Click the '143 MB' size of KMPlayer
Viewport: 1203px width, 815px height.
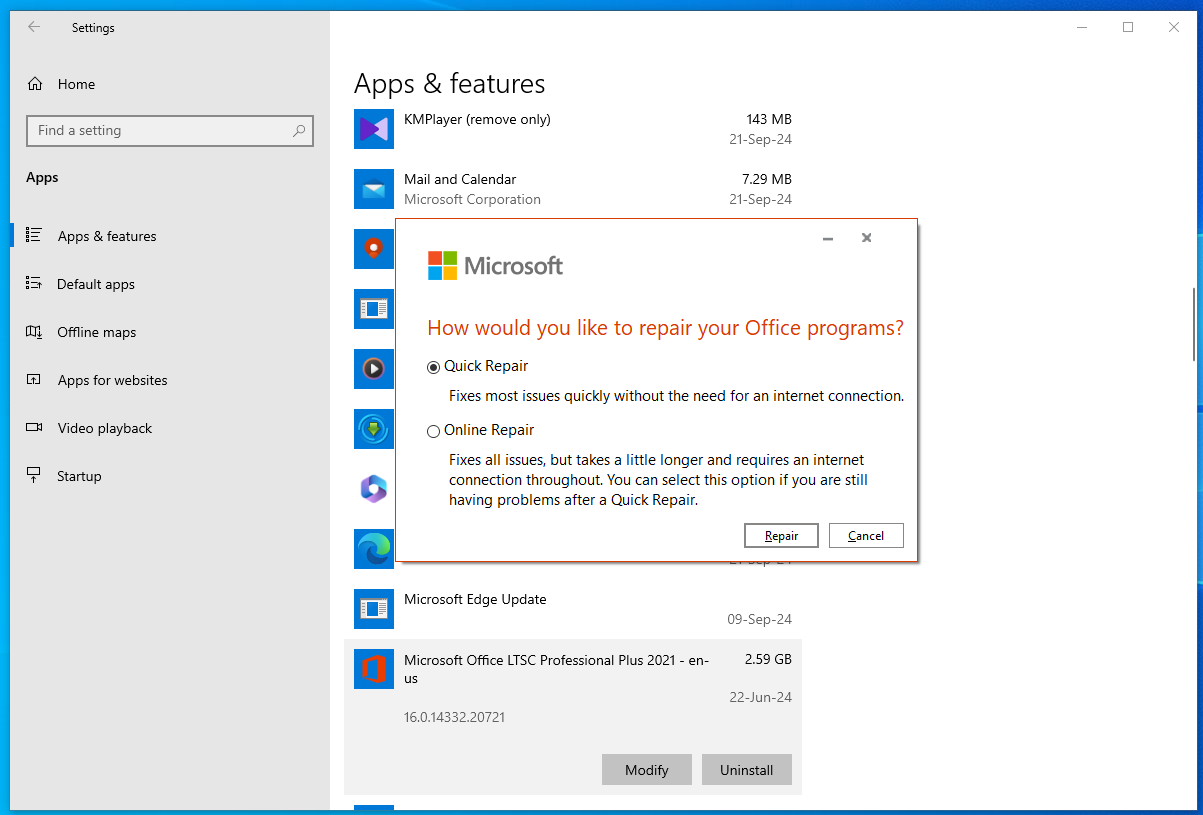[x=769, y=119]
